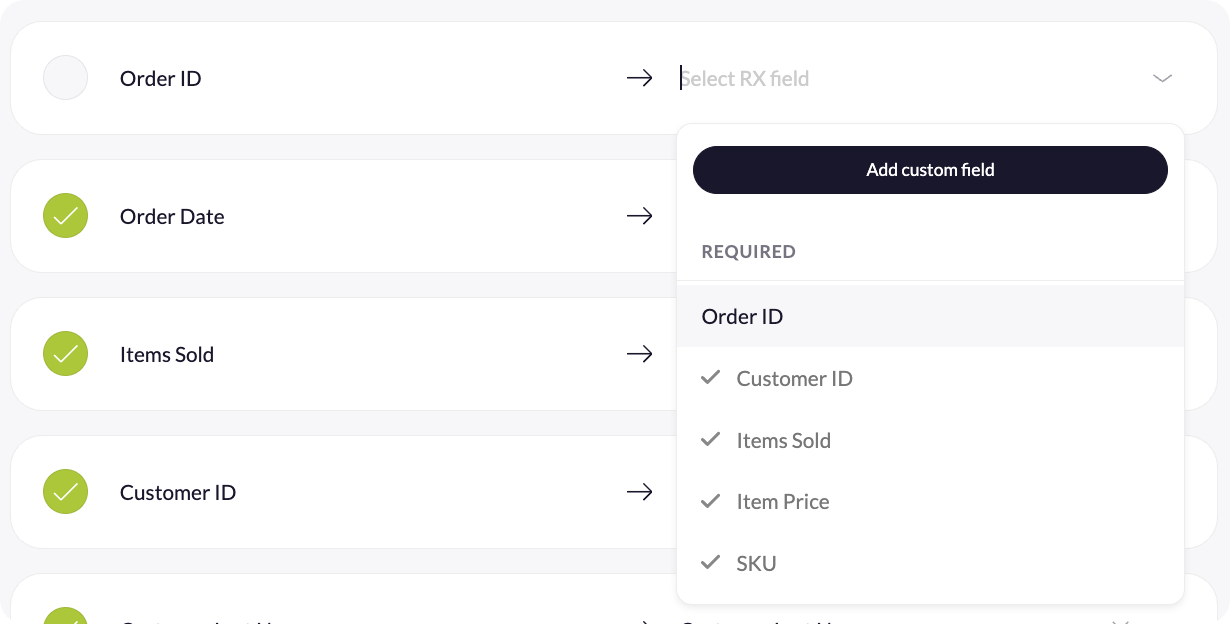Image resolution: width=1230 pixels, height=624 pixels.
Task: Click the checkmark icon next to SKU option
Action: pos(711,563)
